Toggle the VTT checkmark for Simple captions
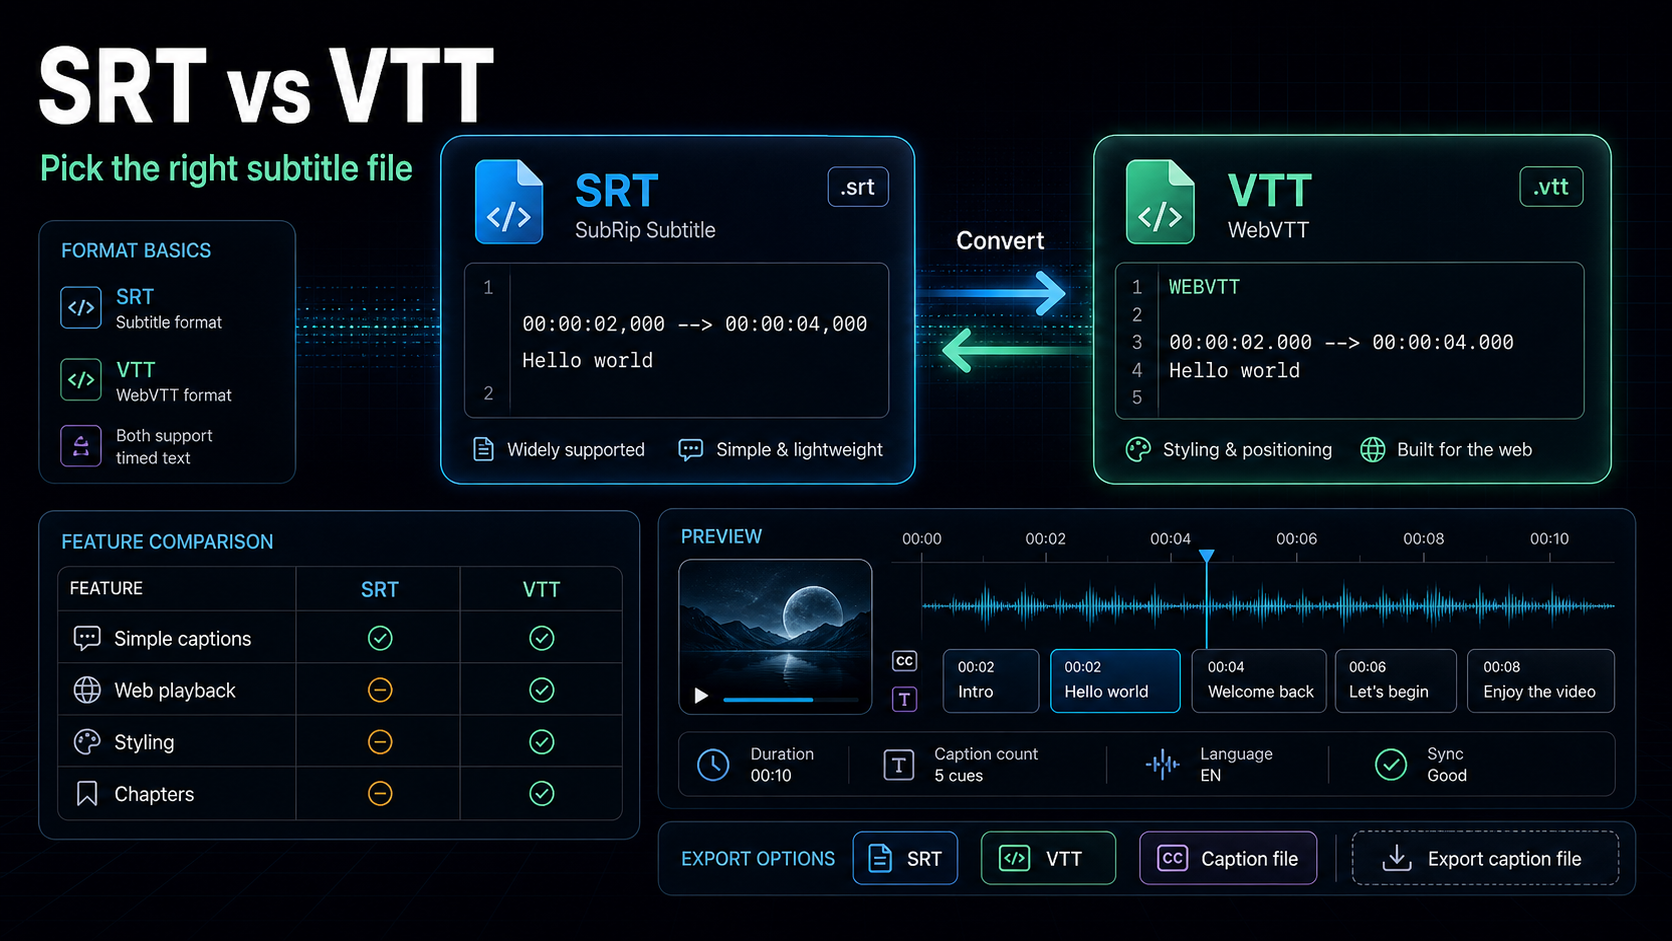The image size is (1672, 941). pos(542,638)
